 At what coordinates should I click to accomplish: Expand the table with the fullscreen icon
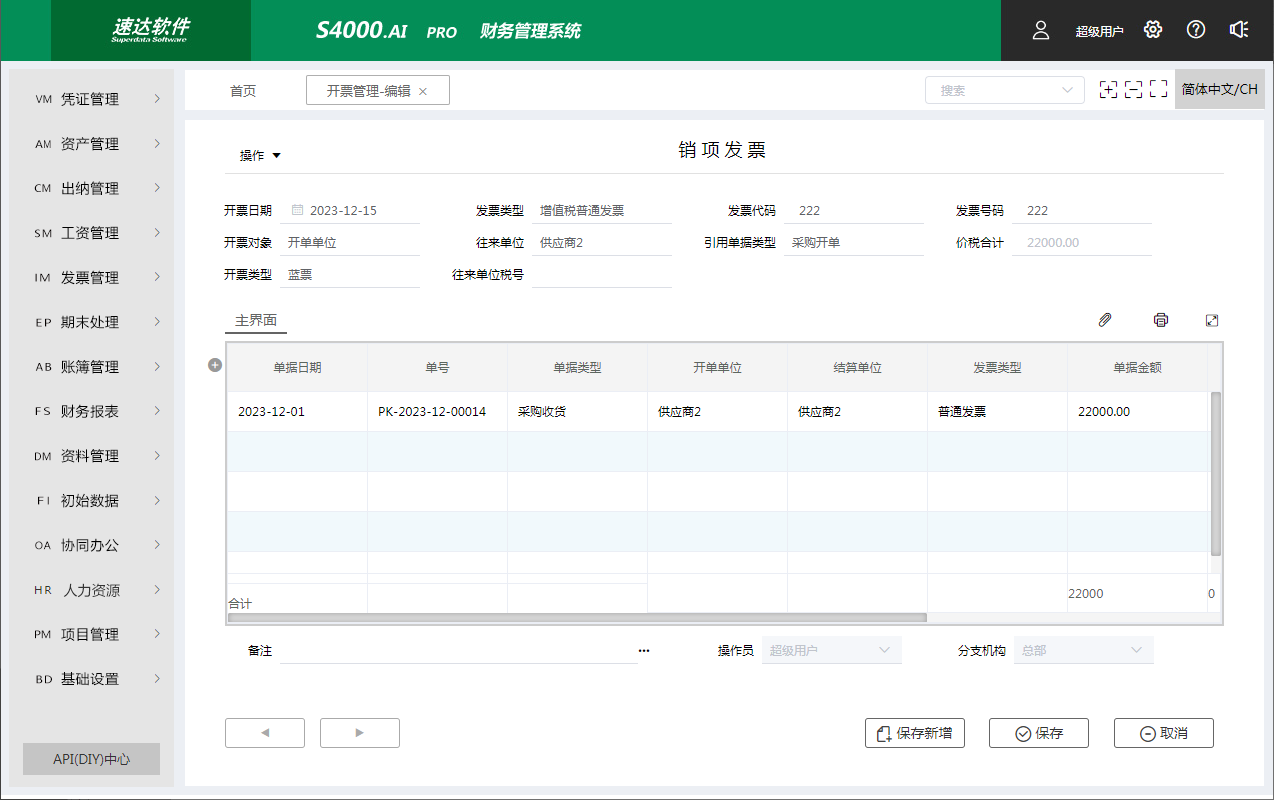(1212, 320)
